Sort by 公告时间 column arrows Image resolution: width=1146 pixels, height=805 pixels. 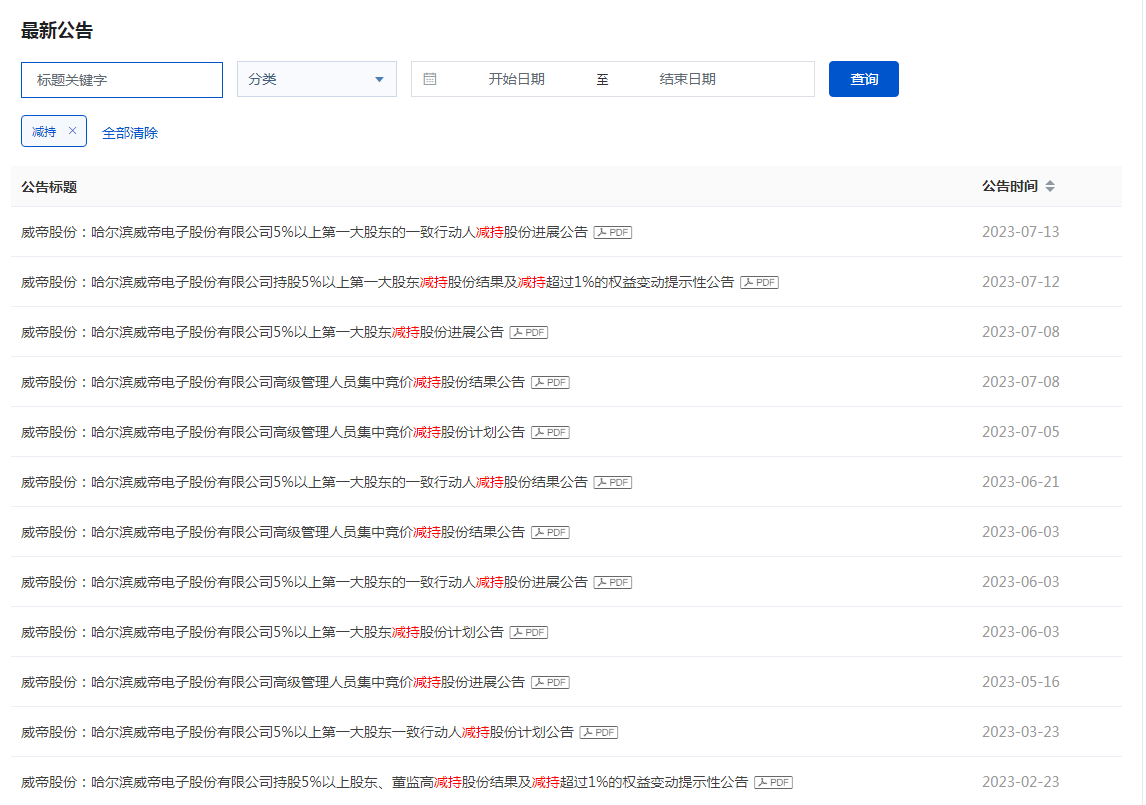tap(1050, 186)
